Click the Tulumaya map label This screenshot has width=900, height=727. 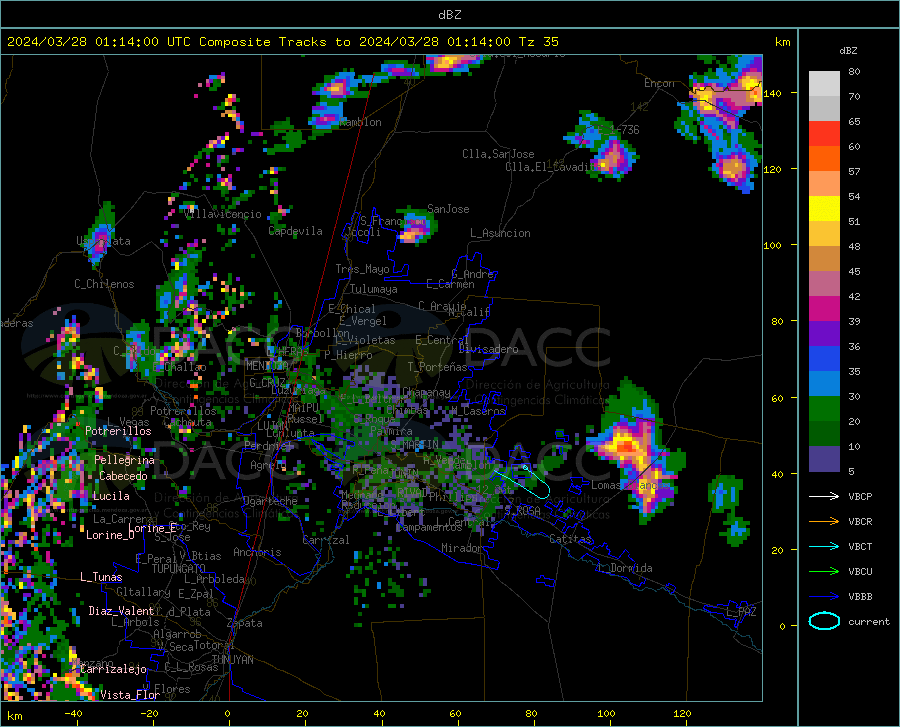point(374,289)
